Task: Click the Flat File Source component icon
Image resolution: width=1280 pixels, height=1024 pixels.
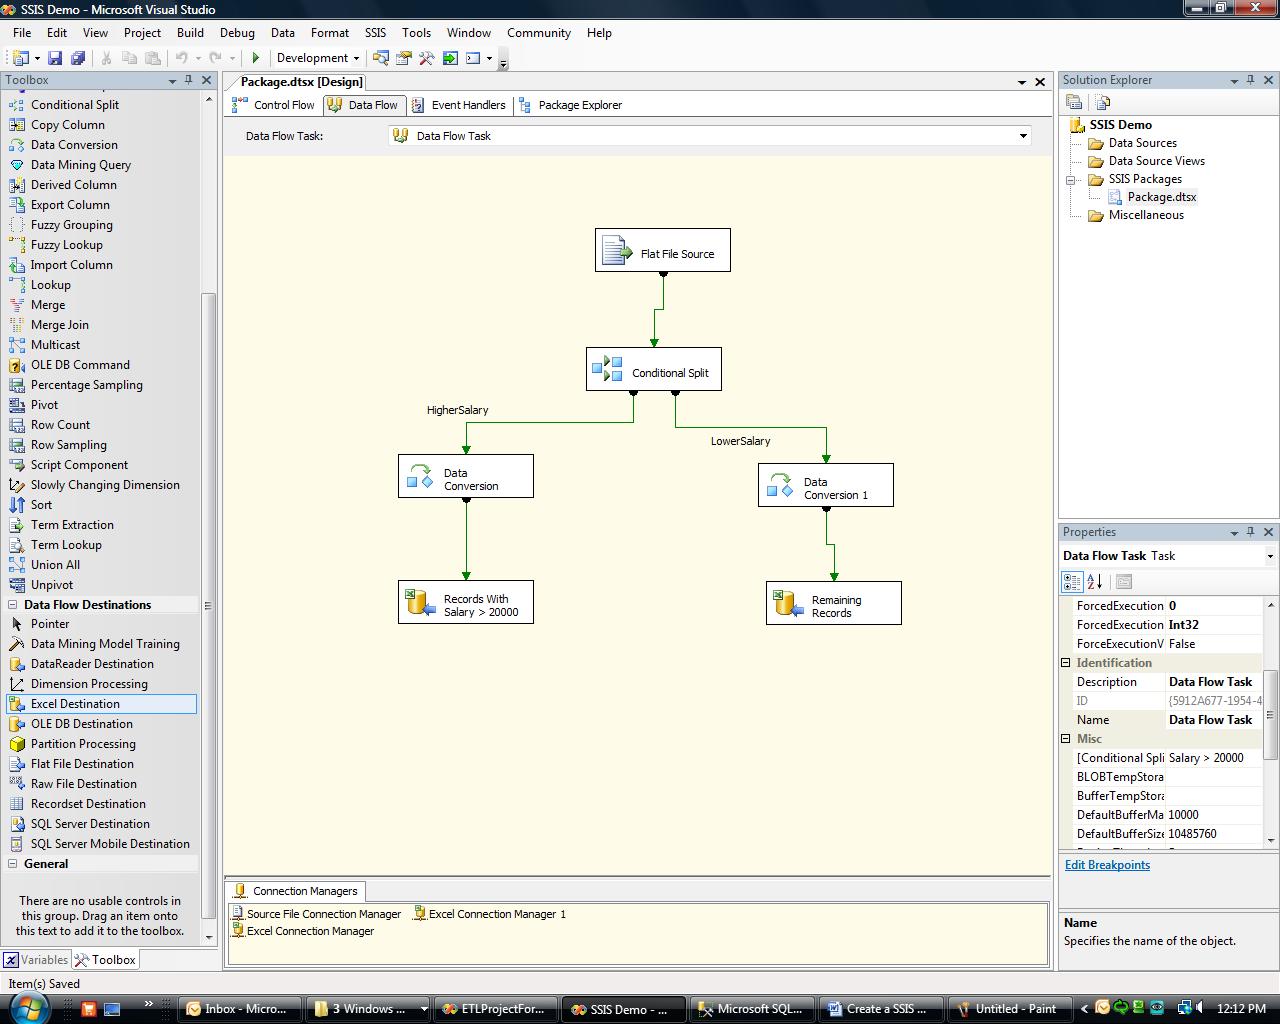Action: pos(617,252)
